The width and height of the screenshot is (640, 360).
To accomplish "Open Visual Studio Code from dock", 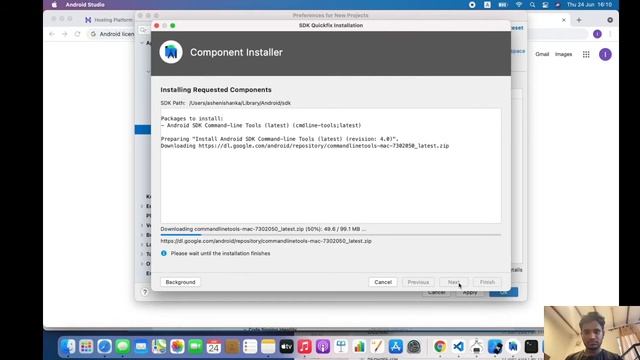I will [458, 347].
